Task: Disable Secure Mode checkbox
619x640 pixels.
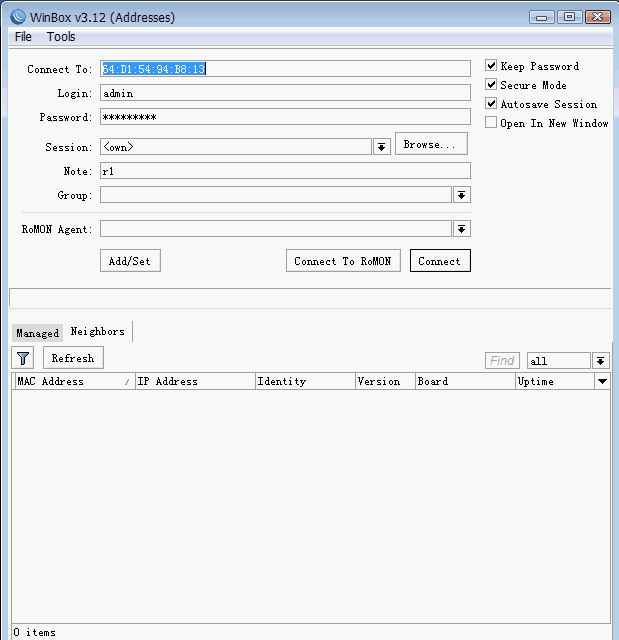Action: click(x=491, y=85)
